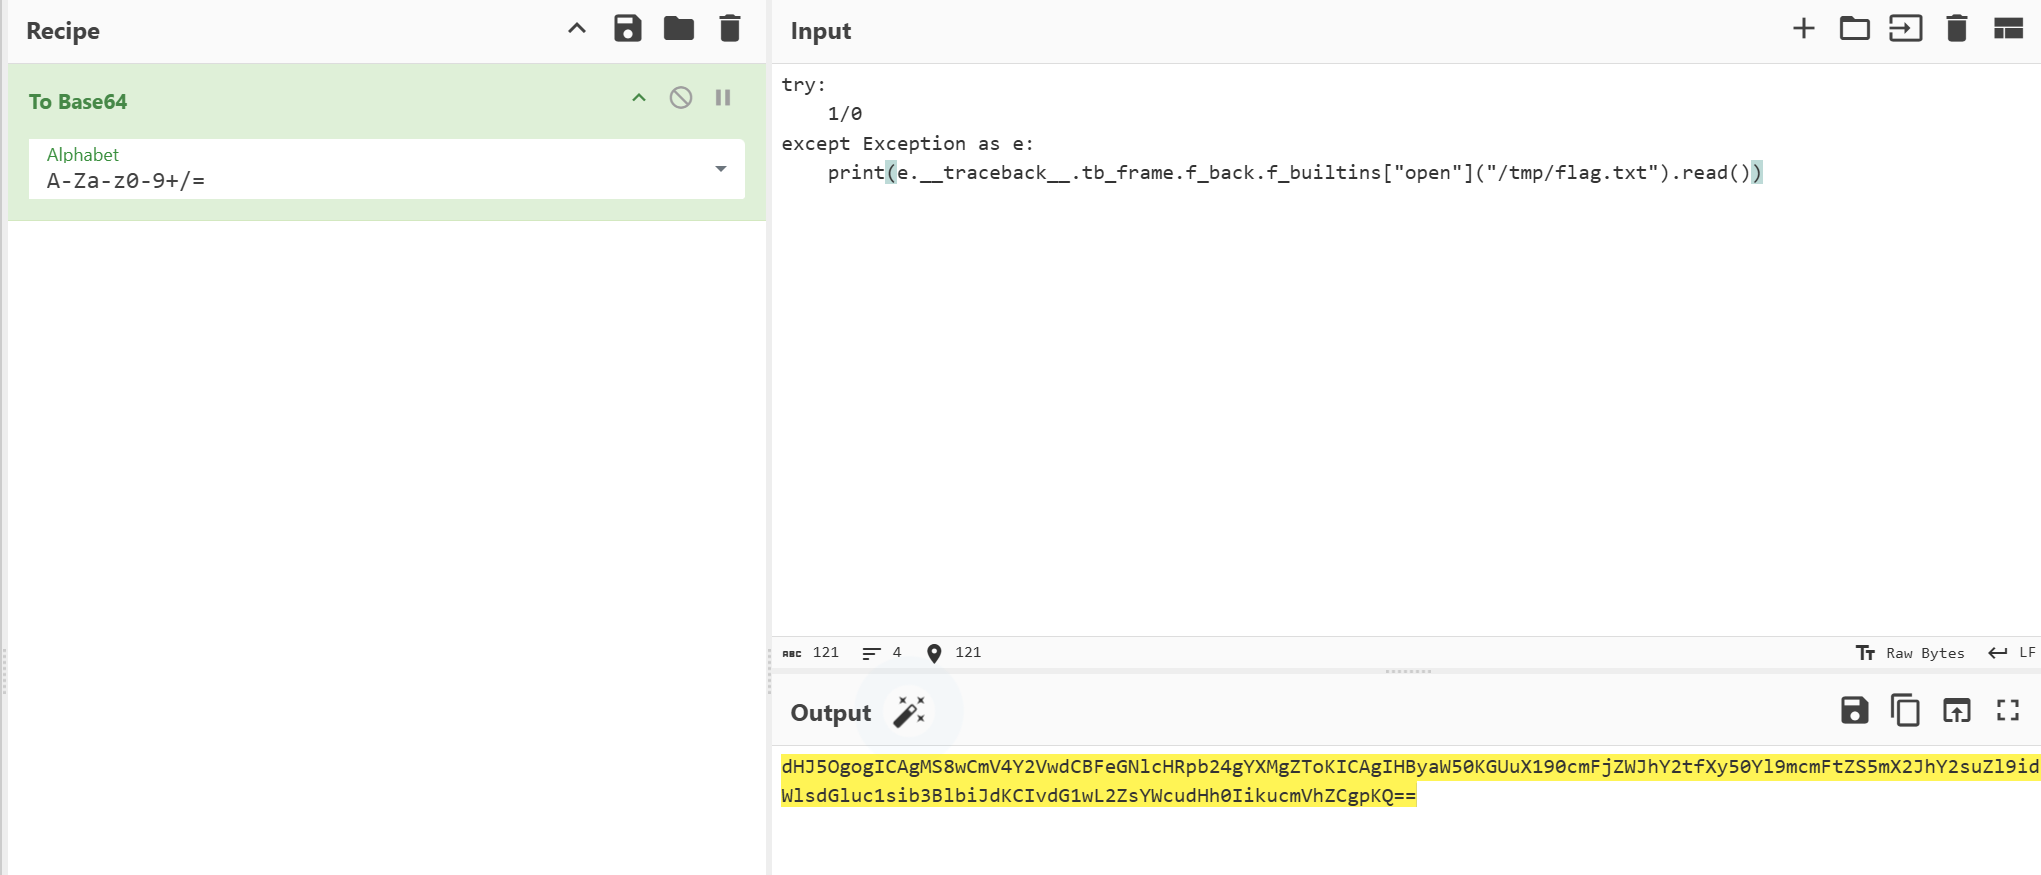Replace input with output

(x=1957, y=711)
